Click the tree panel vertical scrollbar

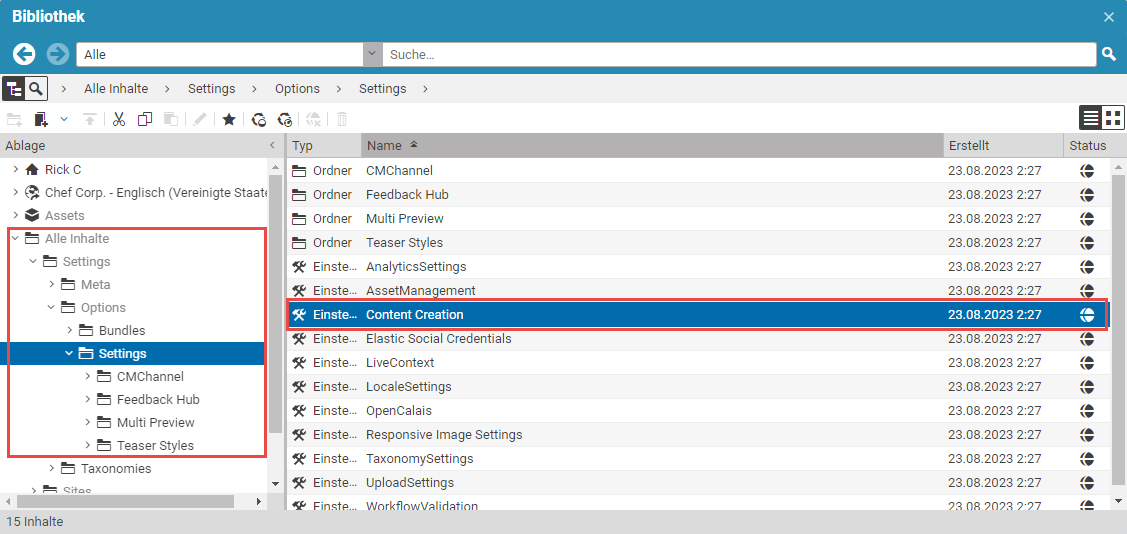[x=275, y=302]
